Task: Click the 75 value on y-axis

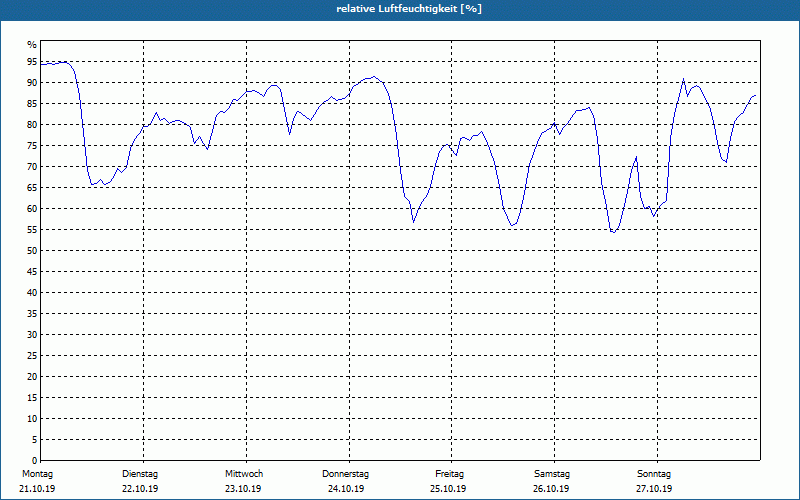Action: coord(32,145)
